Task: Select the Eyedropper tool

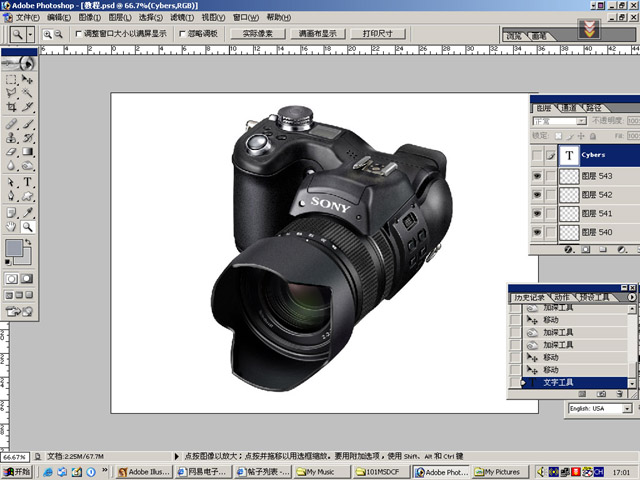Action: coord(27,213)
